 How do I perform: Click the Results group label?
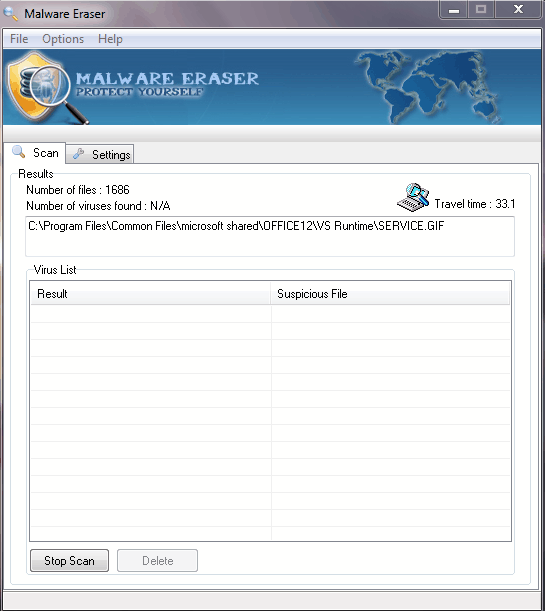tap(36, 174)
